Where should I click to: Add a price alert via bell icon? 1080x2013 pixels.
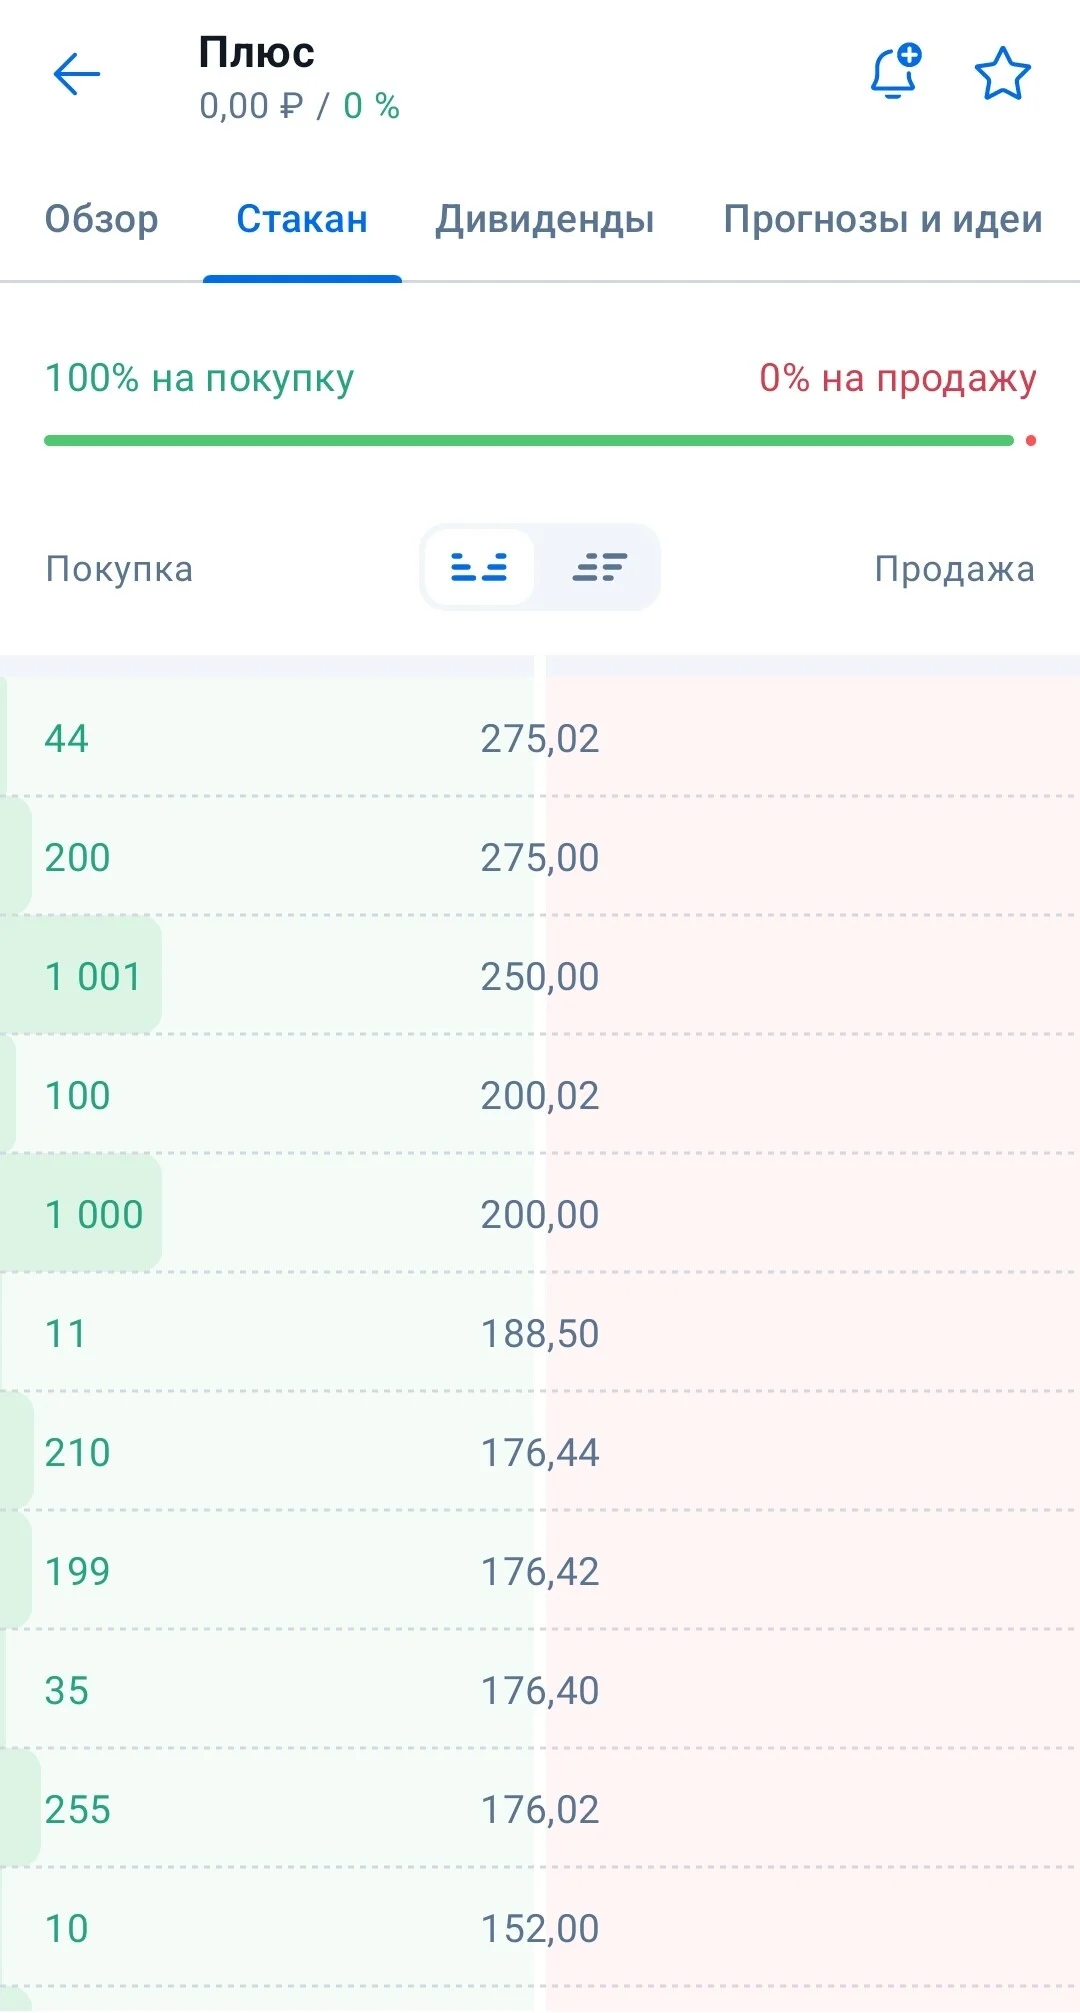tap(895, 71)
